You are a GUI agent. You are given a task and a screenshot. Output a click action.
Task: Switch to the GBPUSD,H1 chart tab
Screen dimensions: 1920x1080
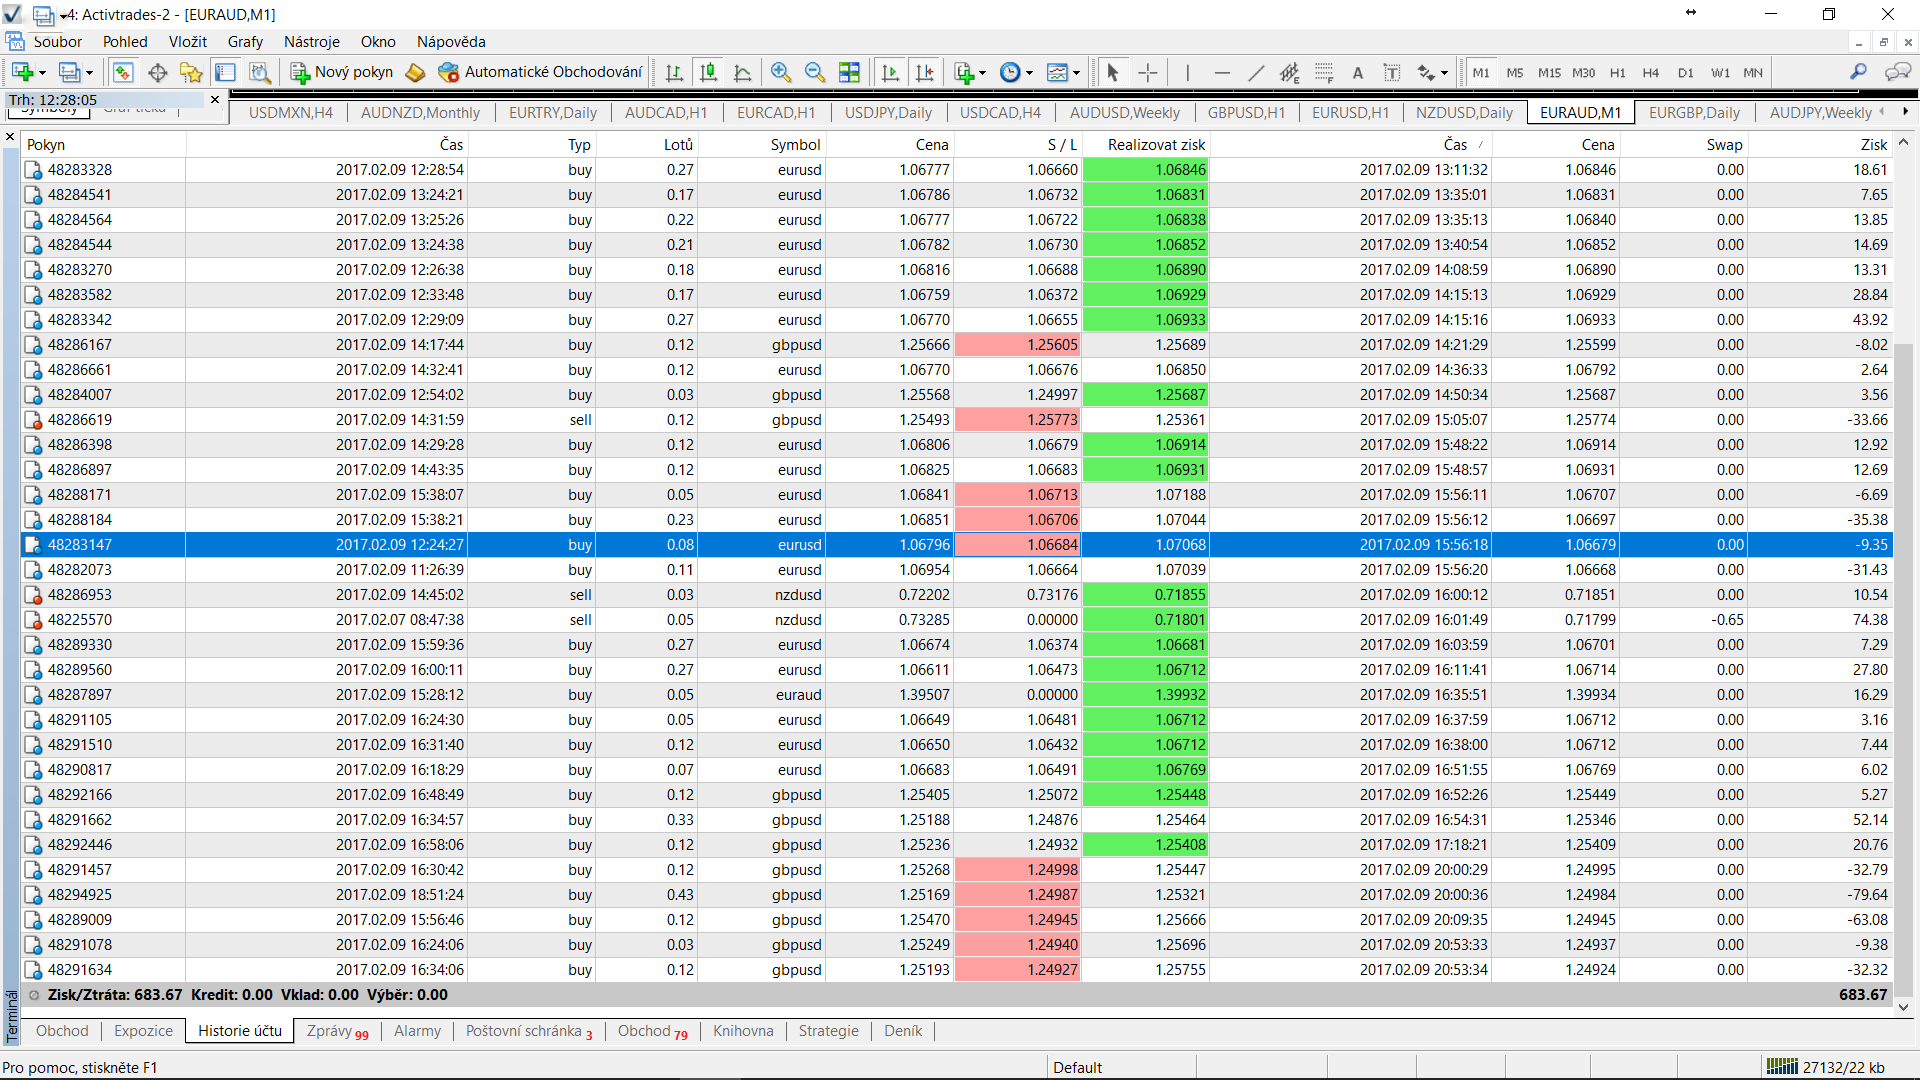pos(1246,113)
